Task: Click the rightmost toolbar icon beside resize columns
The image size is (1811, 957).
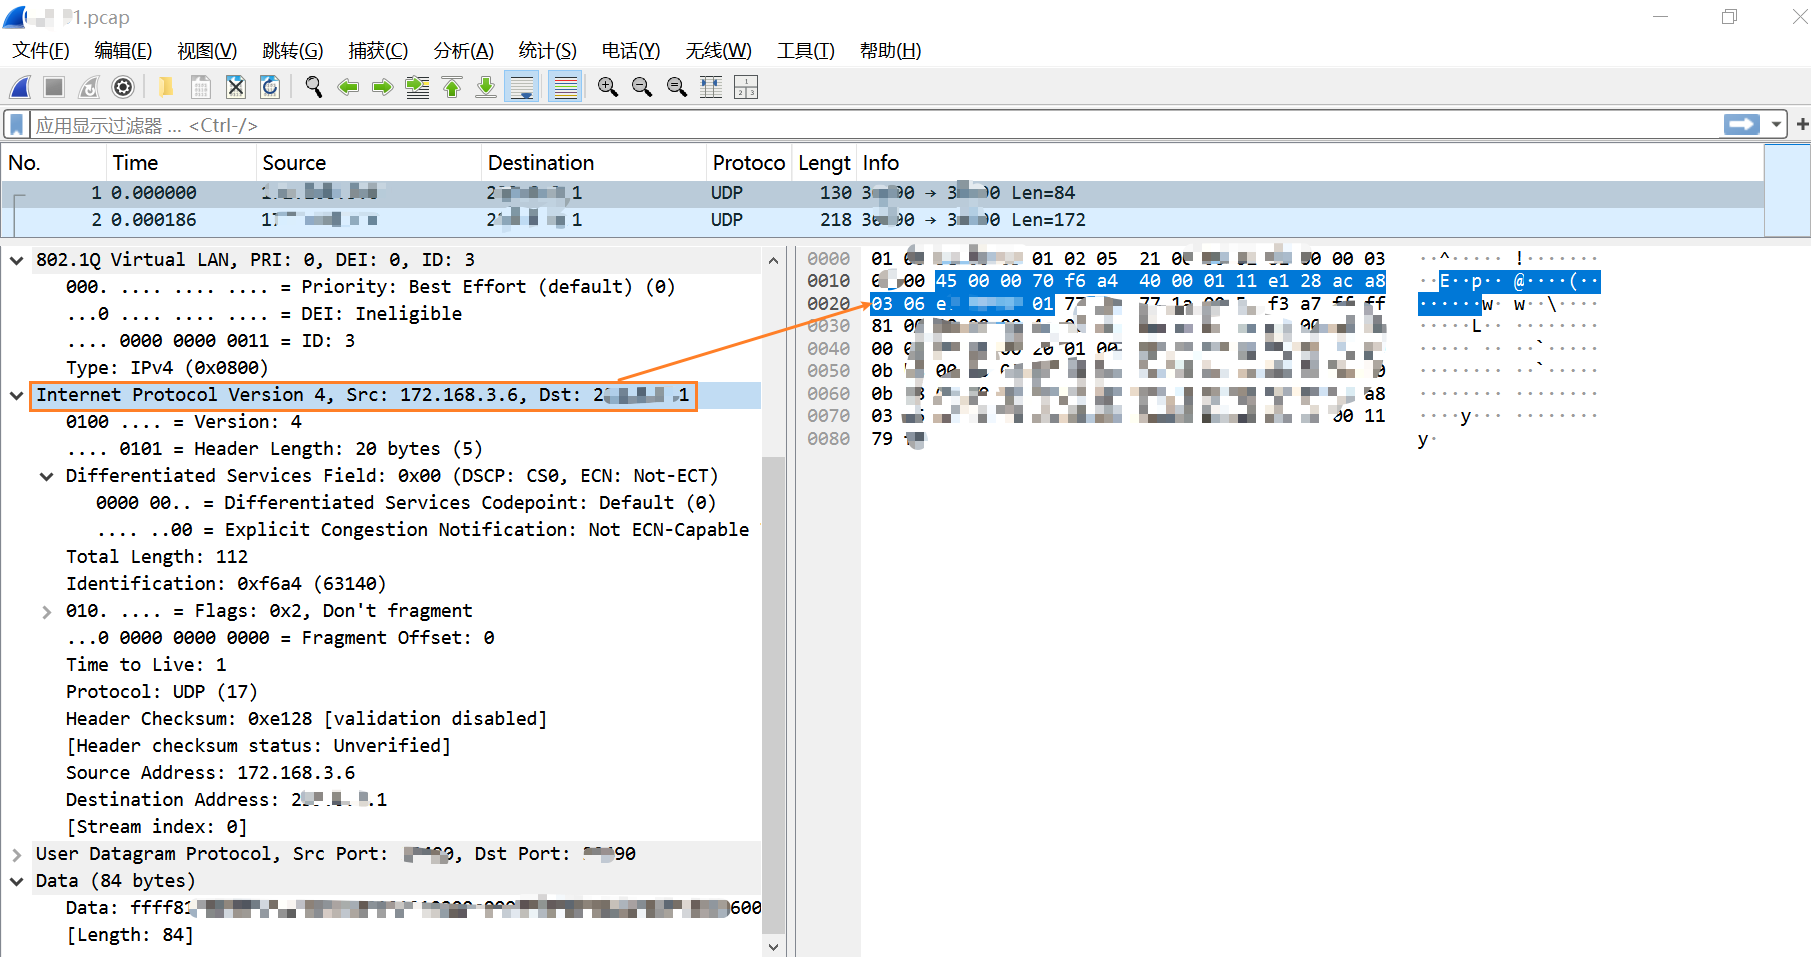Action: [x=746, y=87]
